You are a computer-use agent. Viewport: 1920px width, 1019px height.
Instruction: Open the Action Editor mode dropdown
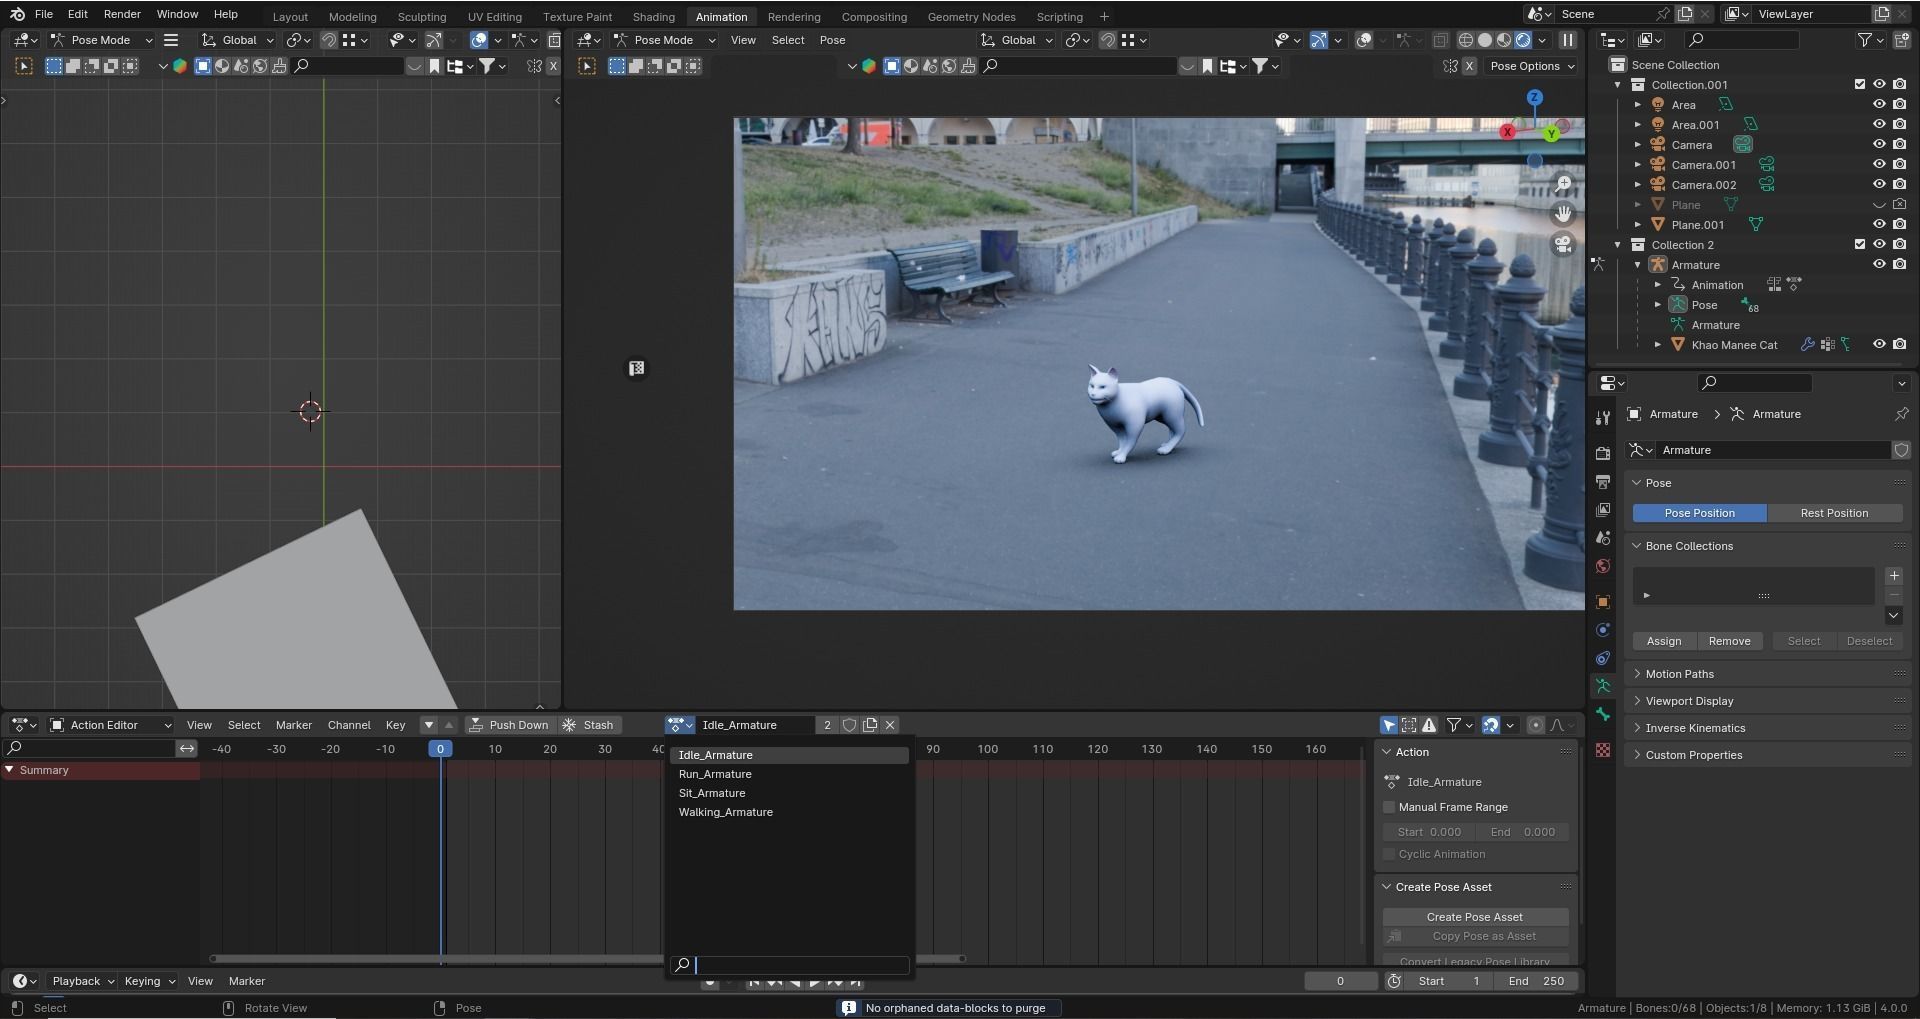[111, 725]
